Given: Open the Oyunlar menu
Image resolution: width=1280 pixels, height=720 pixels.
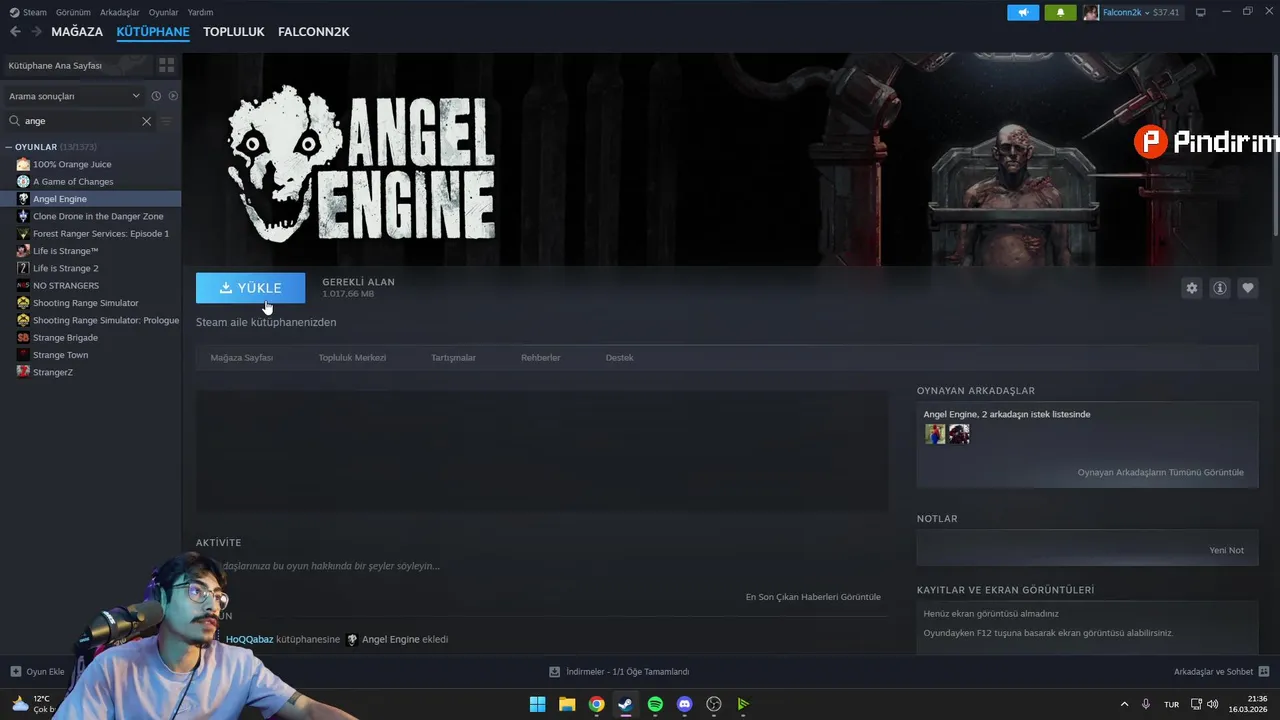Looking at the screenshot, I should click(x=163, y=12).
